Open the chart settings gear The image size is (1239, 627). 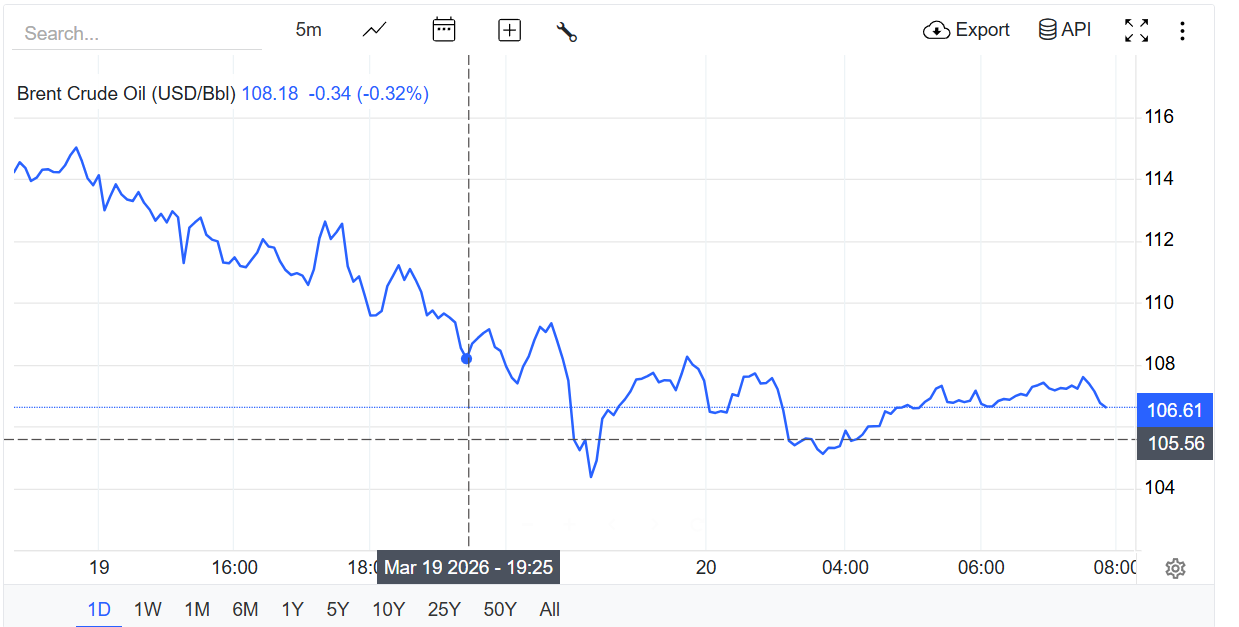(x=1175, y=569)
